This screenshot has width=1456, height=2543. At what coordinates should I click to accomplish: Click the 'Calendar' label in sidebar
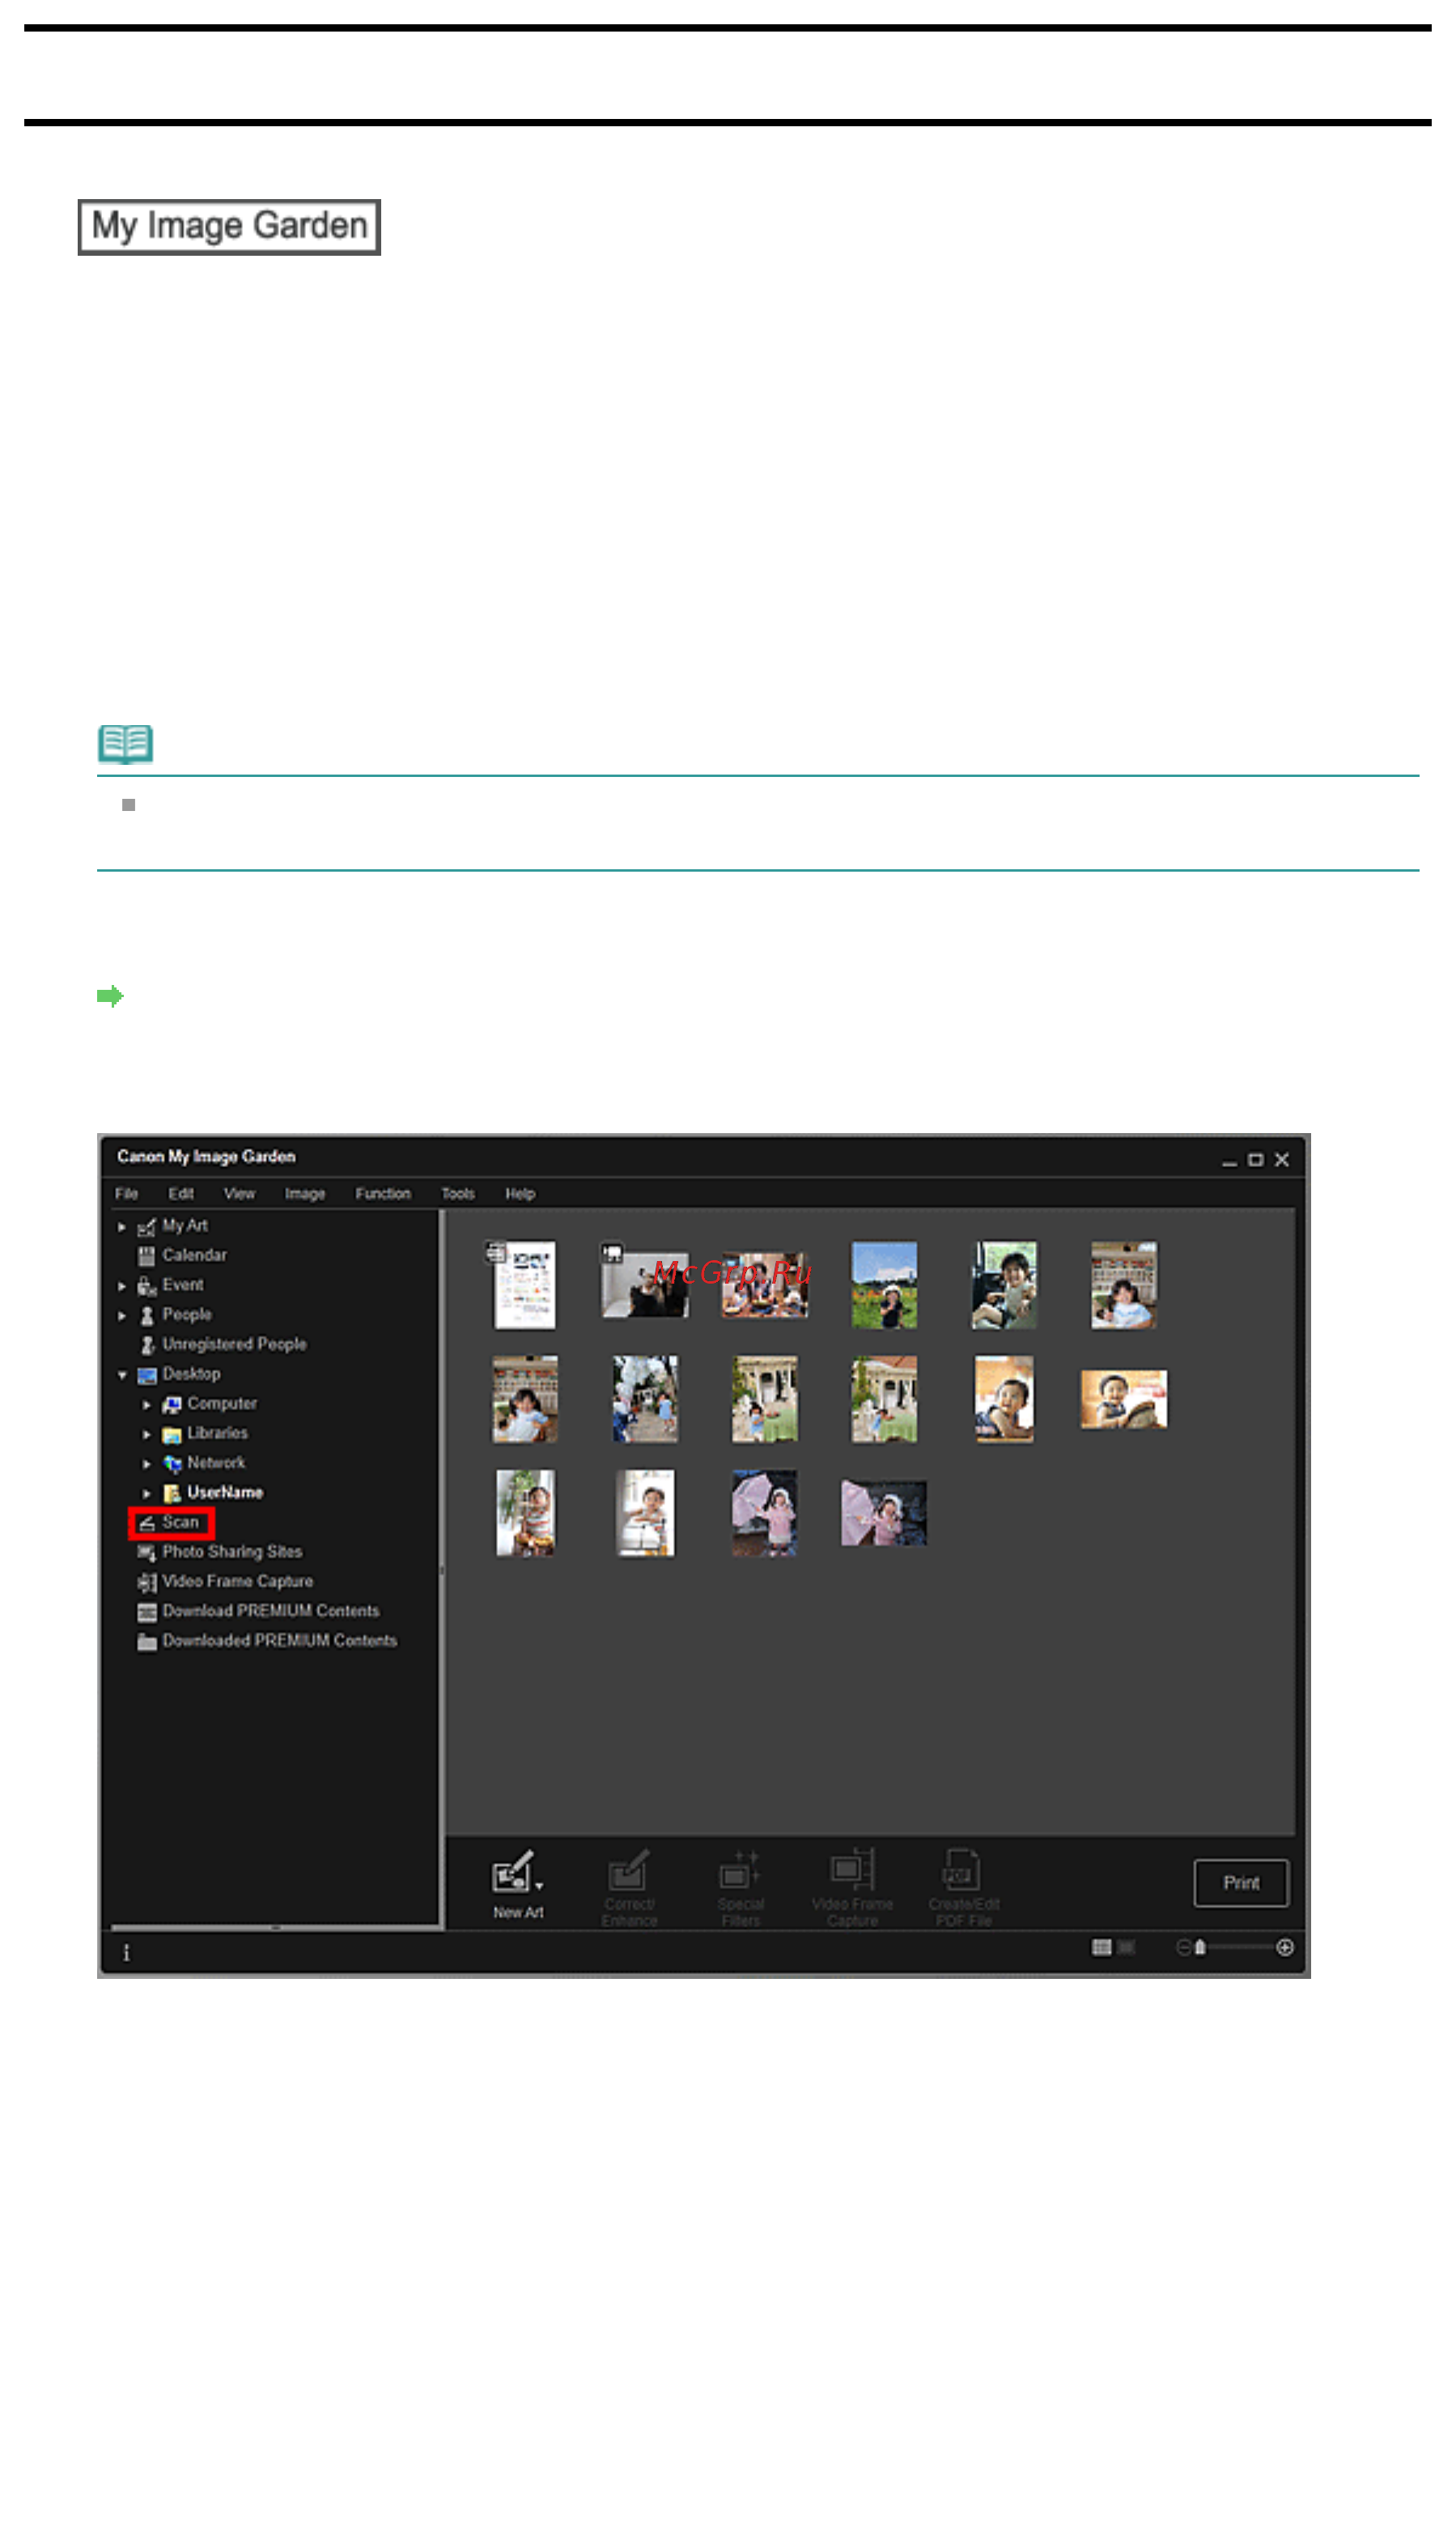[x=195, y=1255]
